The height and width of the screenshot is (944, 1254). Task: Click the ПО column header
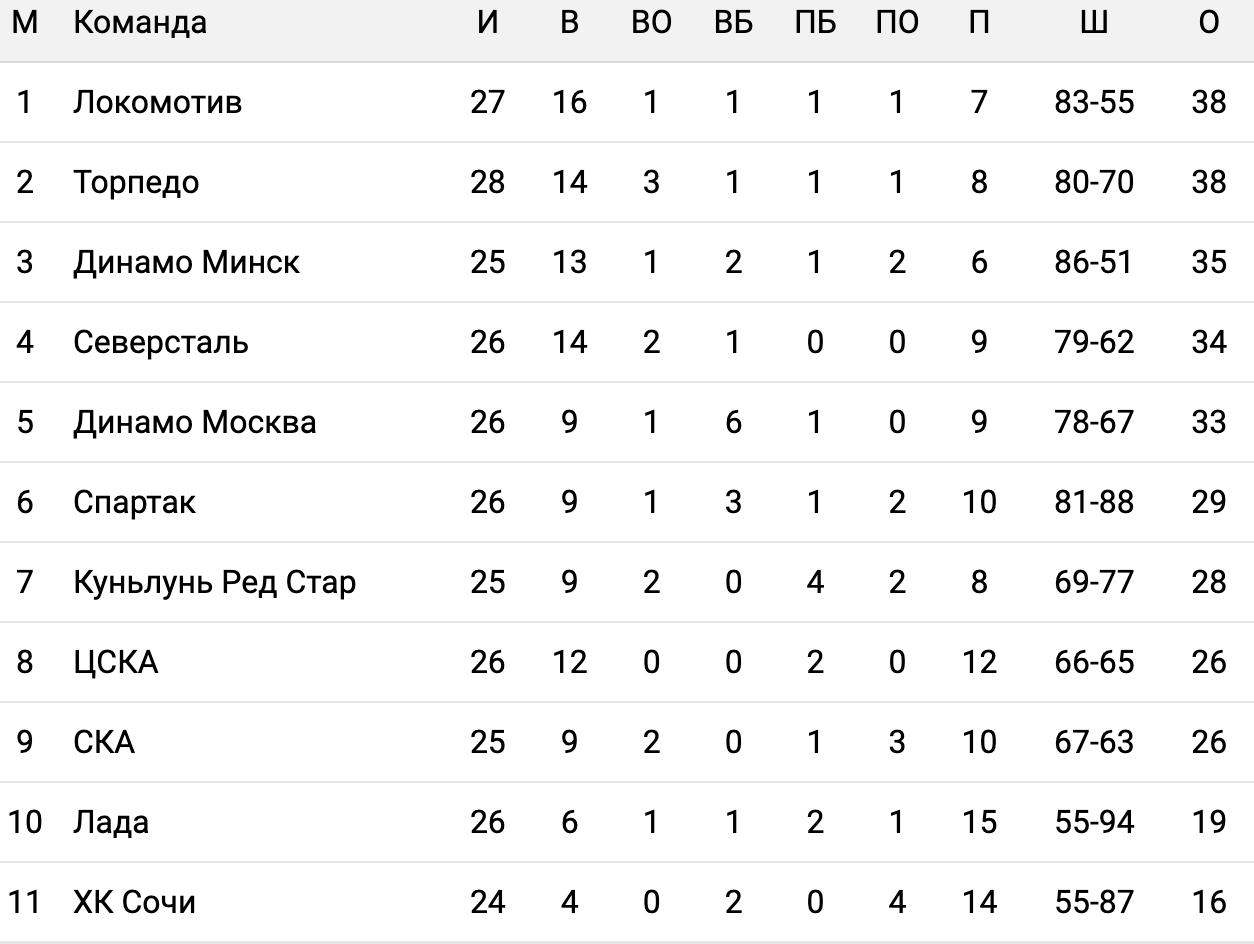coord(897,22)
